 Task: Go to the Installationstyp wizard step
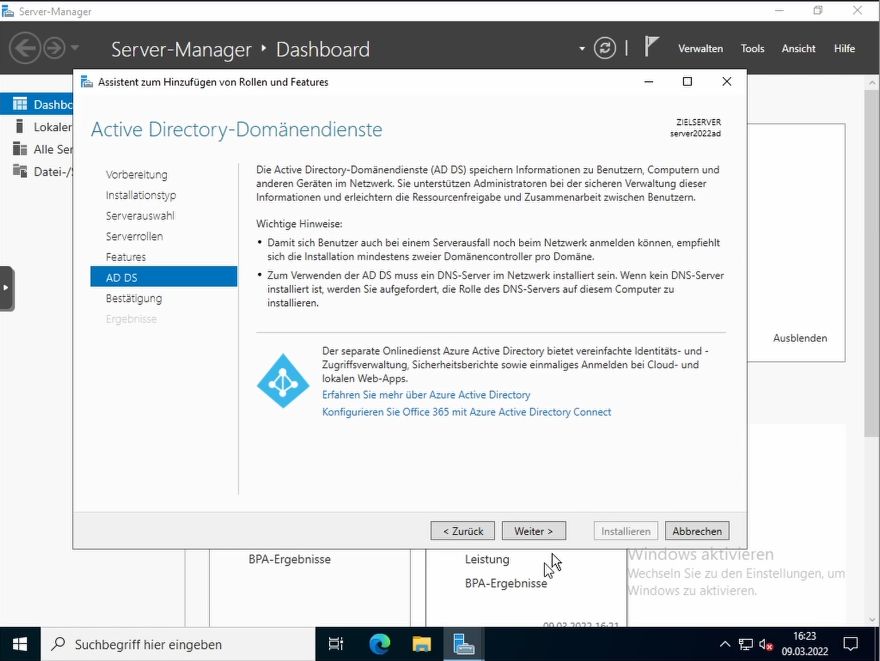coord(141,195)
